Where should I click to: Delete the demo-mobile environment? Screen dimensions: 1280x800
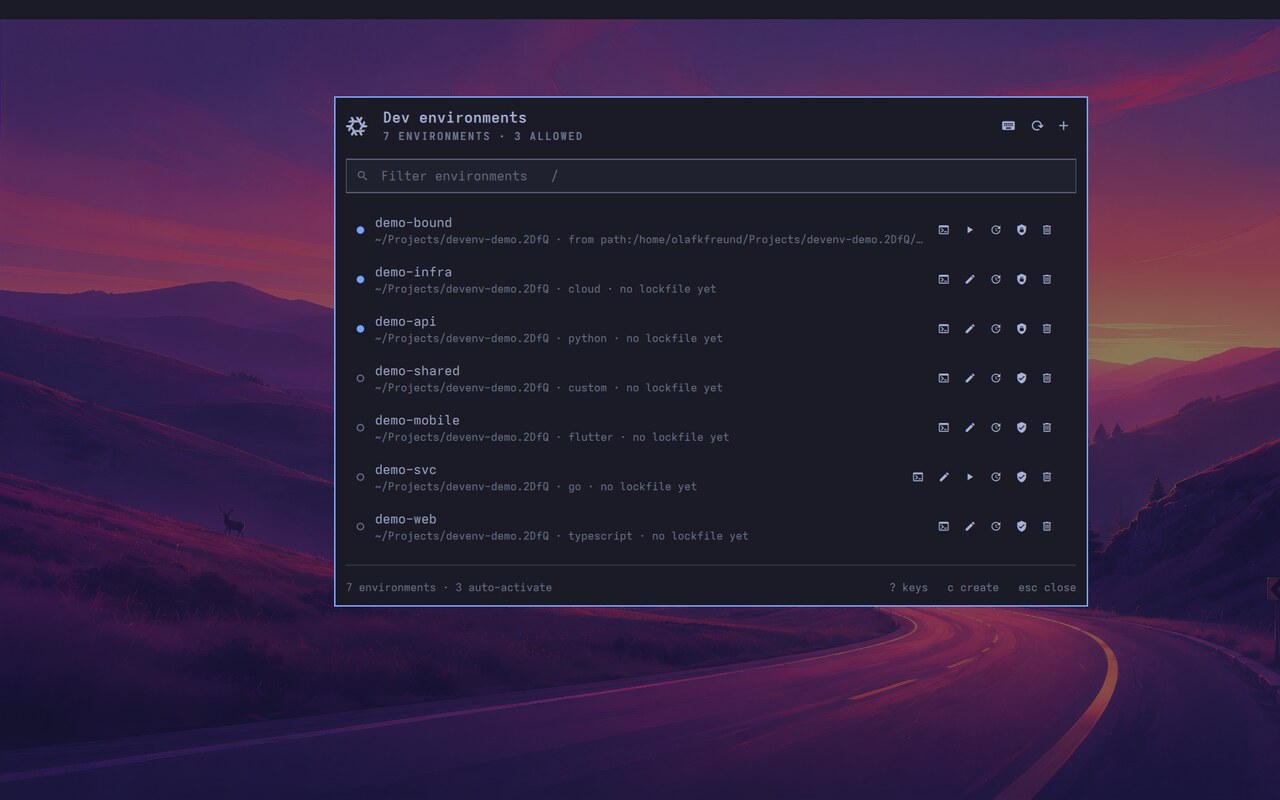(1047, 428)
